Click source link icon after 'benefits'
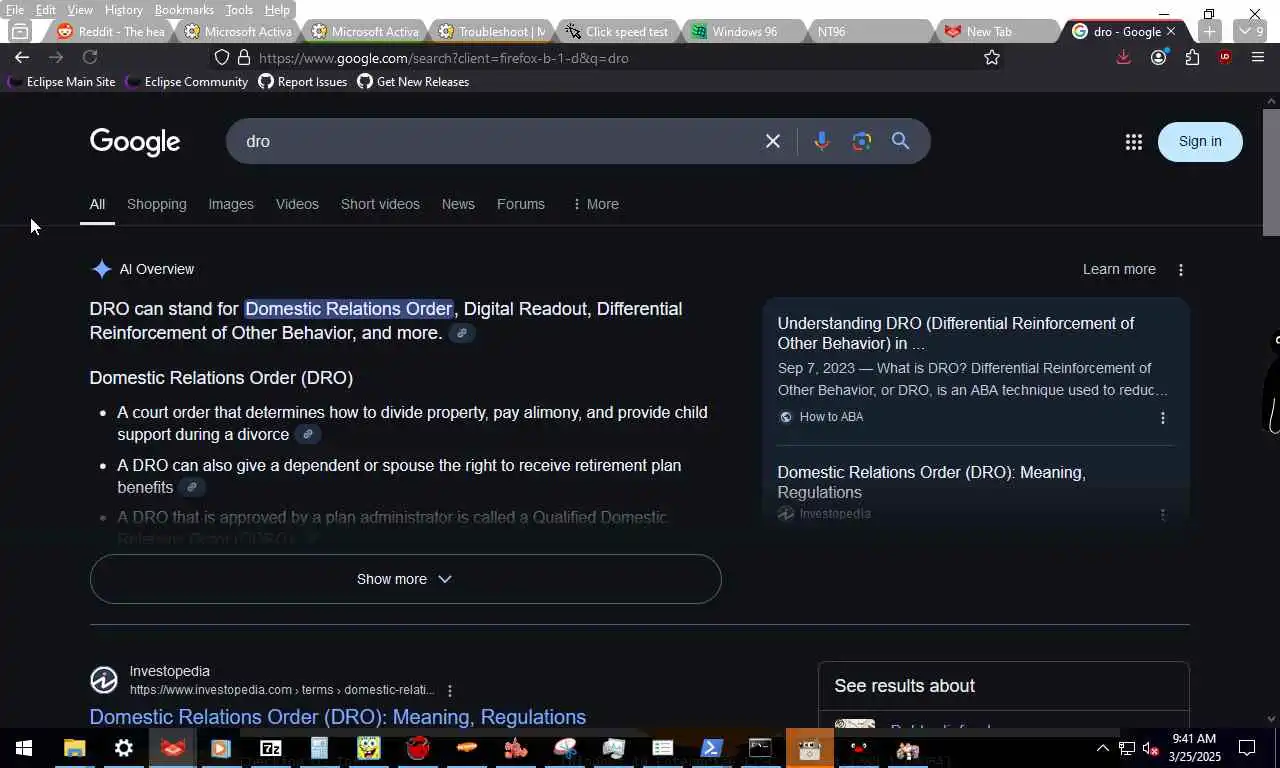Image resolution: width=1280 pixels, height=768 pixels. [192, 487]
